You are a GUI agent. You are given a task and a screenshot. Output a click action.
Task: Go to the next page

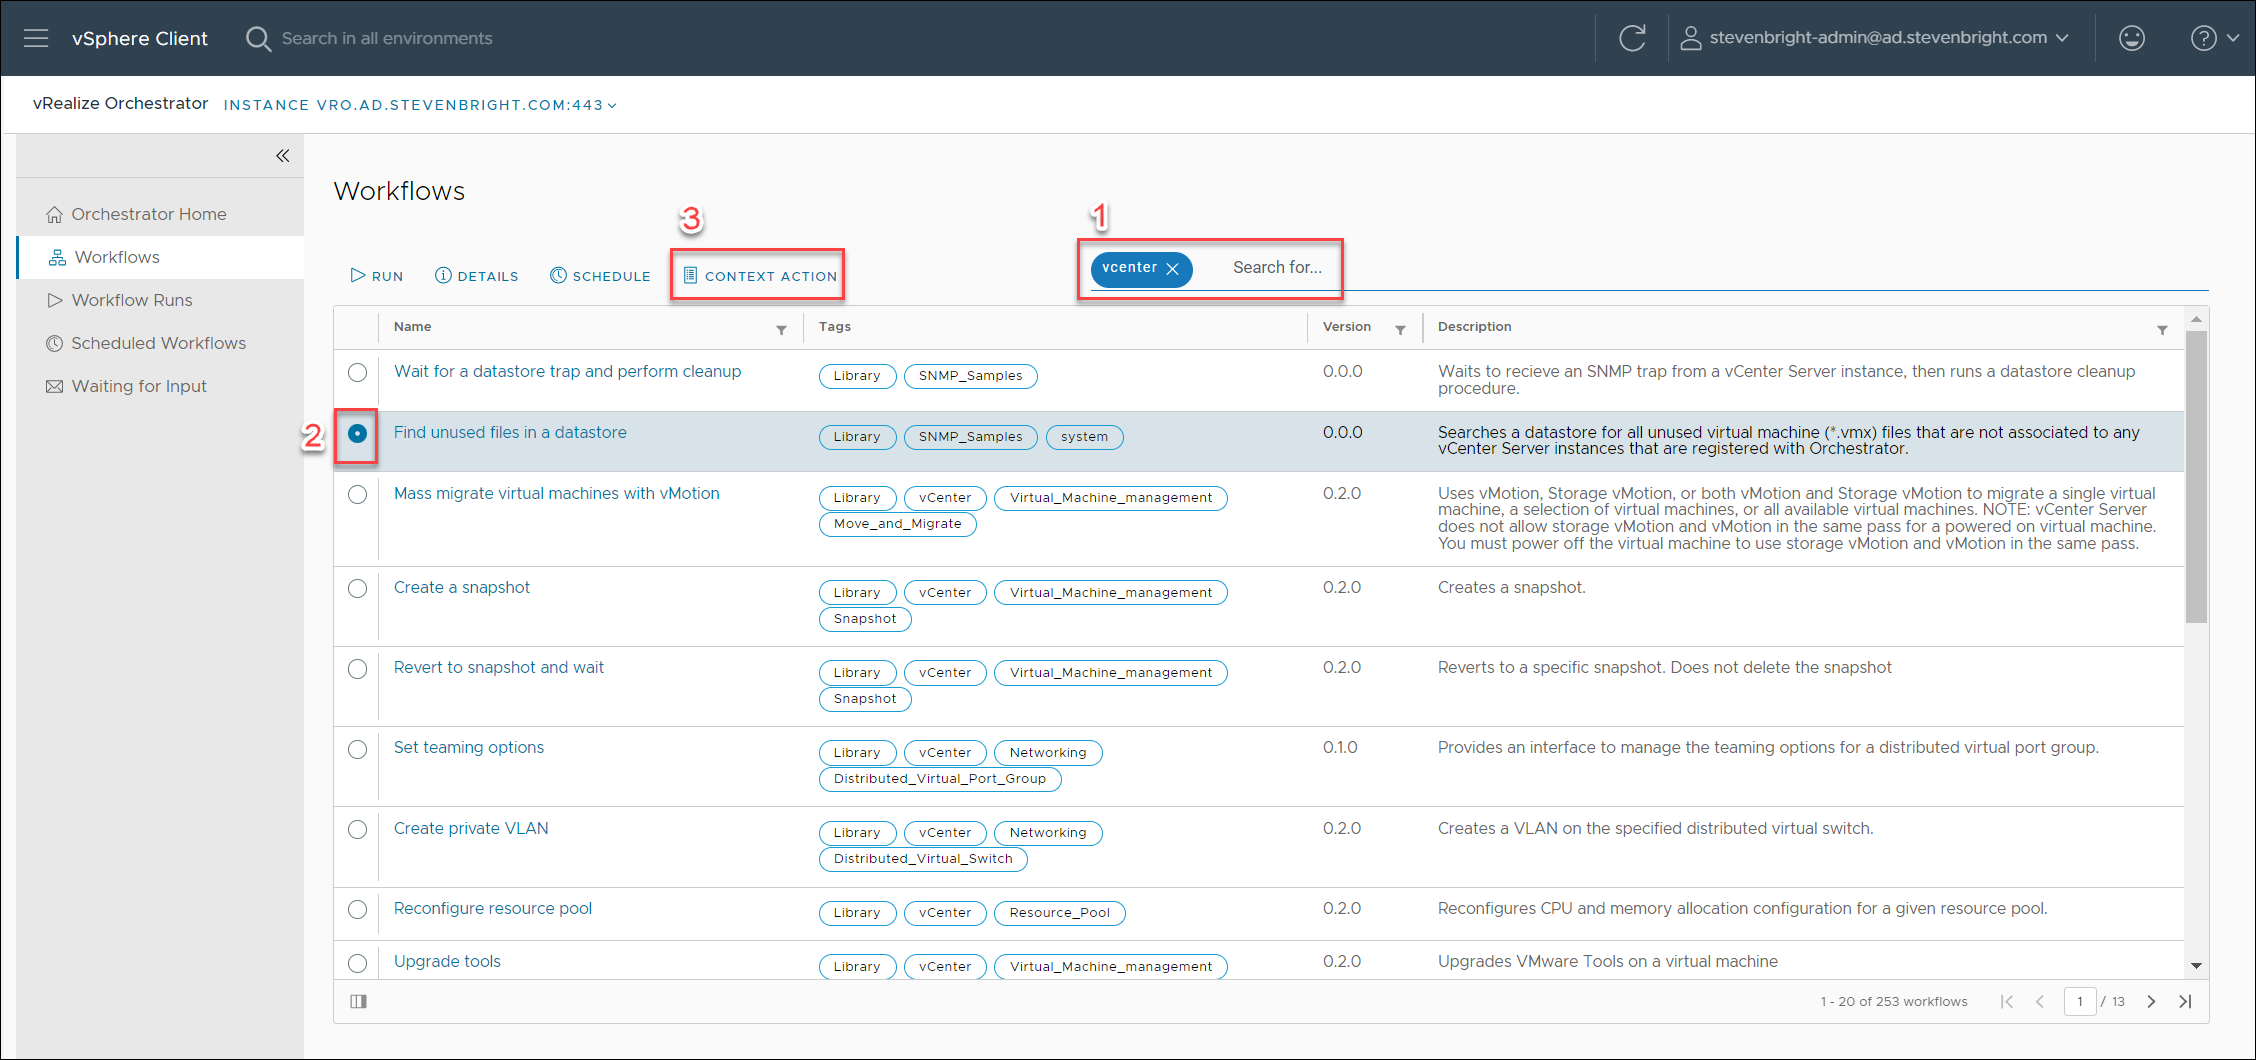click(2151, 1001)
